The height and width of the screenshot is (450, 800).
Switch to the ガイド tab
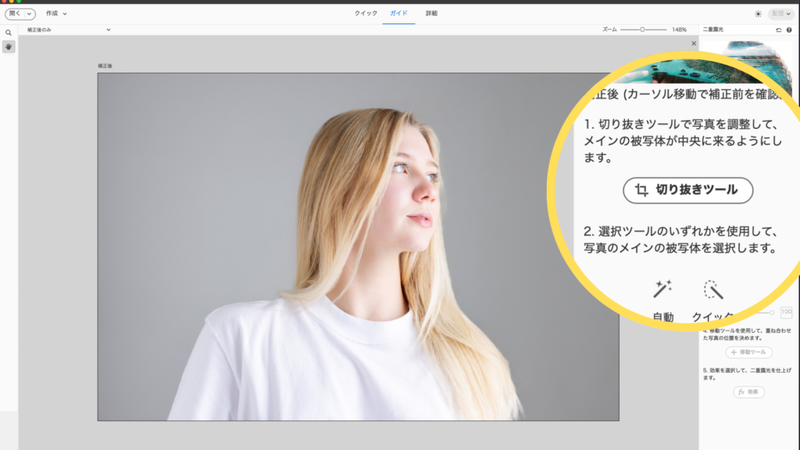point(398,14)
